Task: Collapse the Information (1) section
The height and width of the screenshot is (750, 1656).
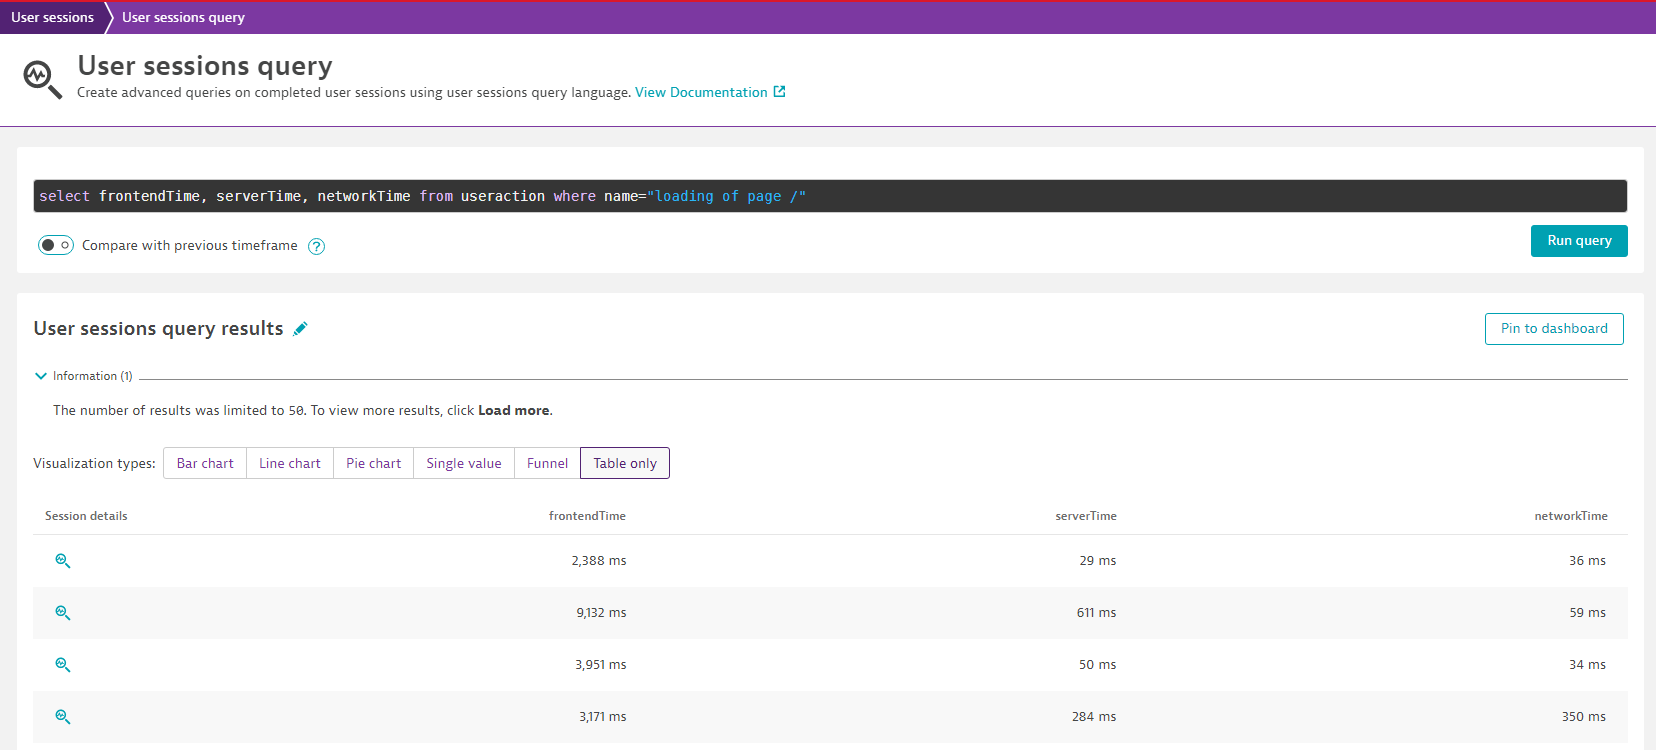Action: pos(41,376)
